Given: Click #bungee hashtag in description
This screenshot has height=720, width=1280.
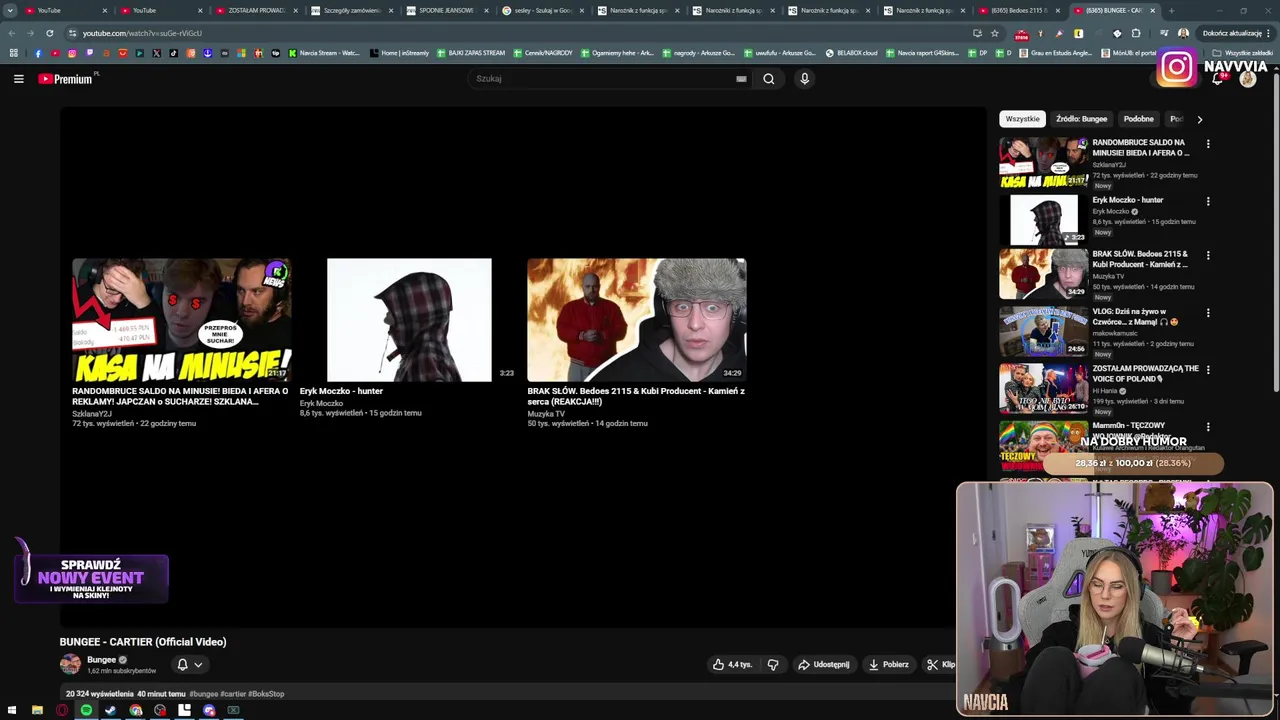Looking at the screenshot, I should pos(203,694).
